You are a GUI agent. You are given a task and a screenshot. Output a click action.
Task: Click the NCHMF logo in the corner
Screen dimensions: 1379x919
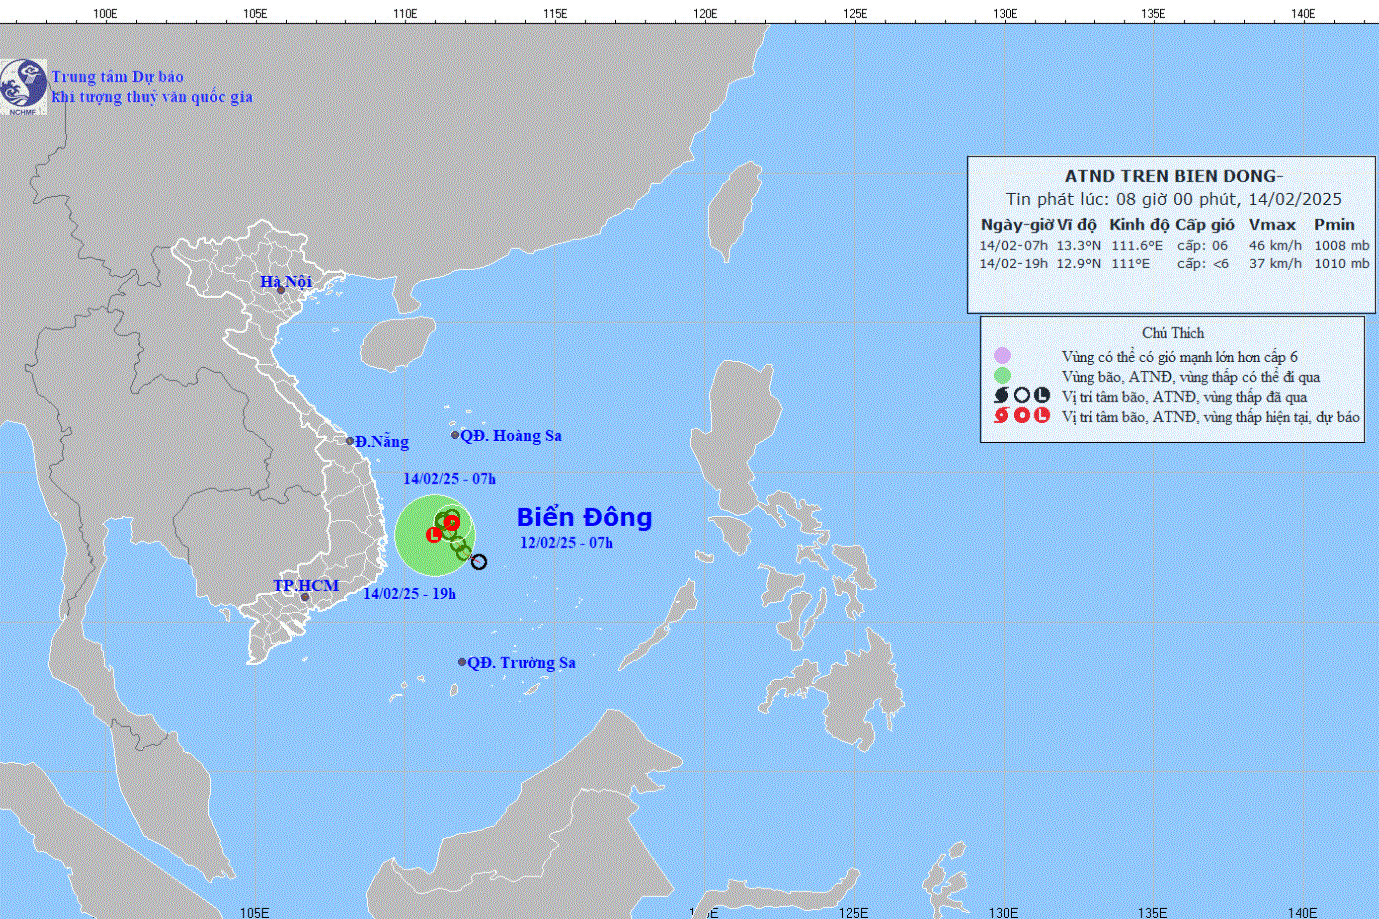pos(23,86)
